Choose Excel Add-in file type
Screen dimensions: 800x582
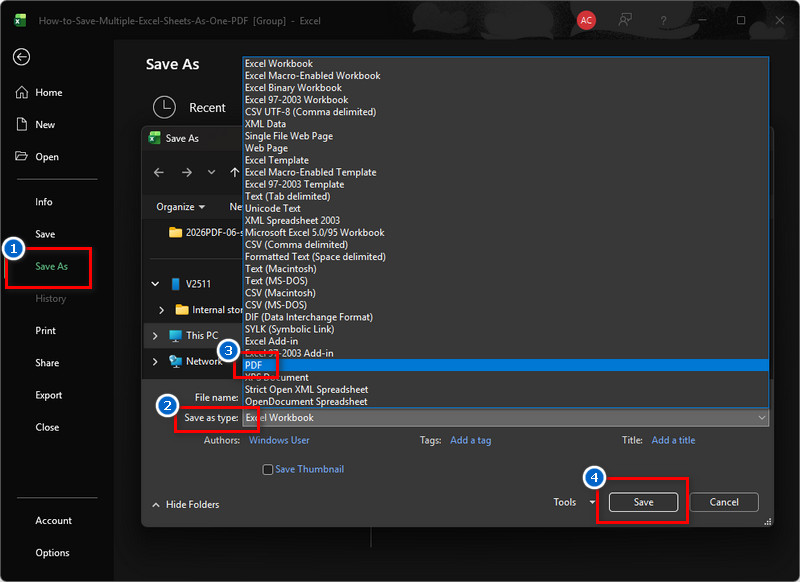click(x=506, y=341)
